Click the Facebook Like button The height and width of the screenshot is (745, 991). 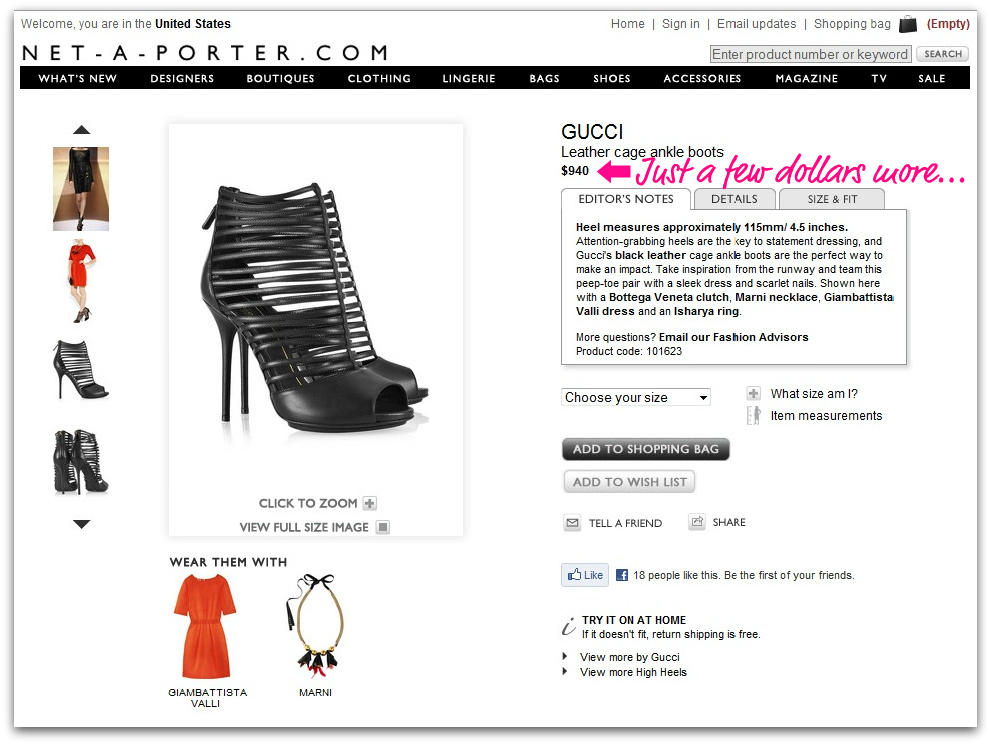click(585, 575)
